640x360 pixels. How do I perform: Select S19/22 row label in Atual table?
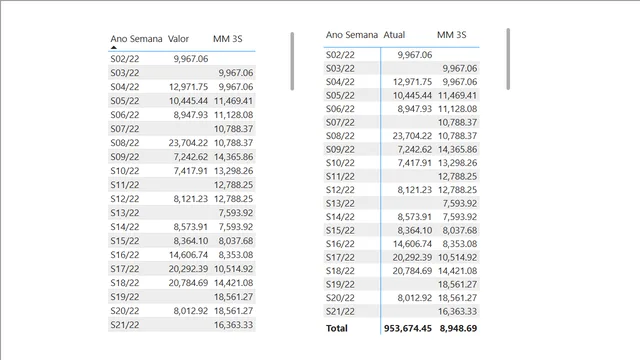click(x=340, y=284)
